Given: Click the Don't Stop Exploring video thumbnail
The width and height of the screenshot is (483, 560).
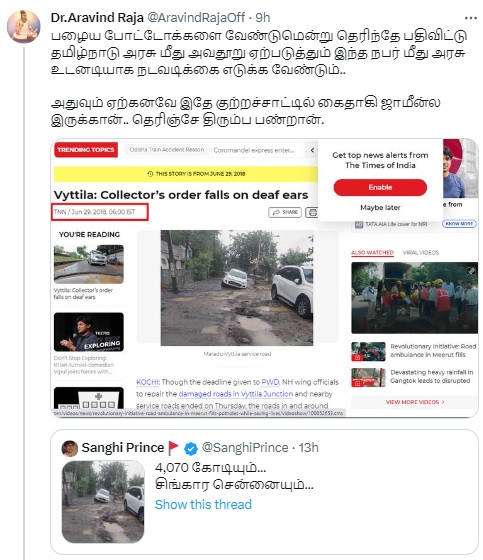Looking at the screenshot, I should tap(89, 332).
